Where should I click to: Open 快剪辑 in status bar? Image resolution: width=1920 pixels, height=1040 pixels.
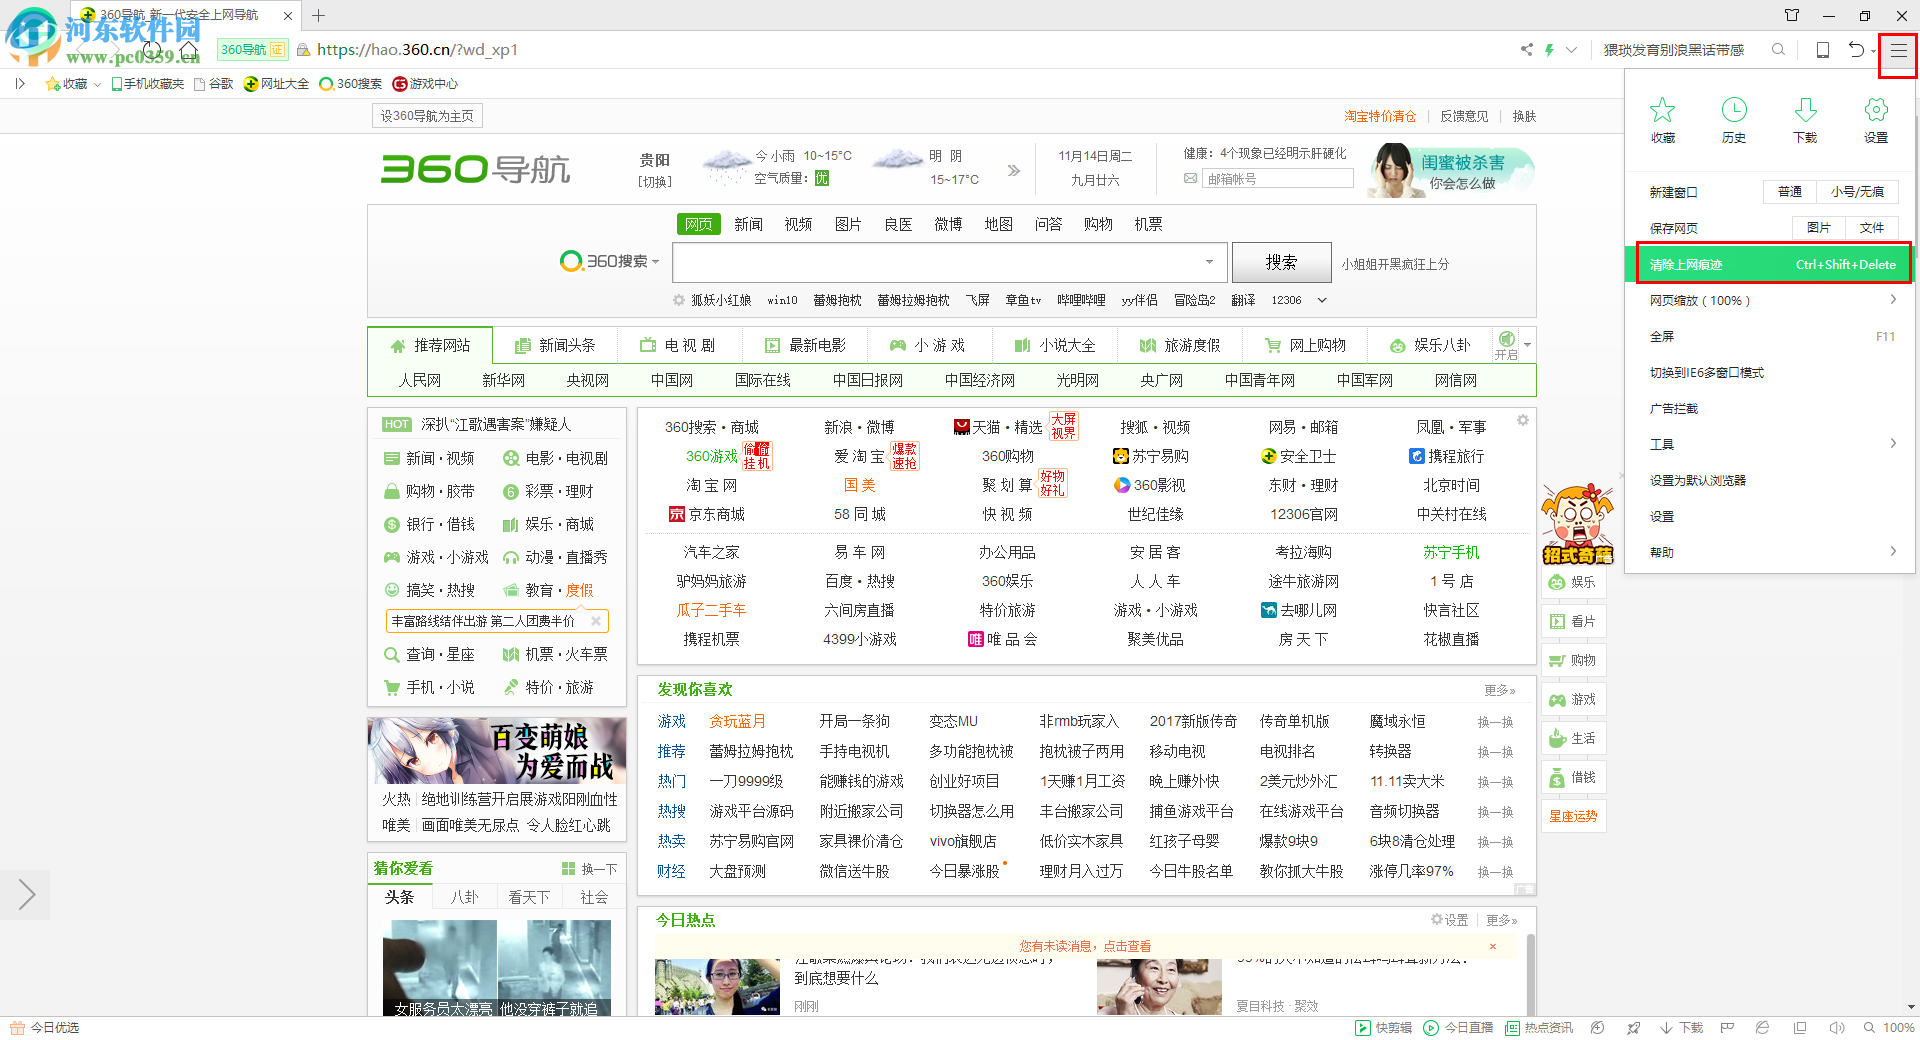[1383, 1028]
